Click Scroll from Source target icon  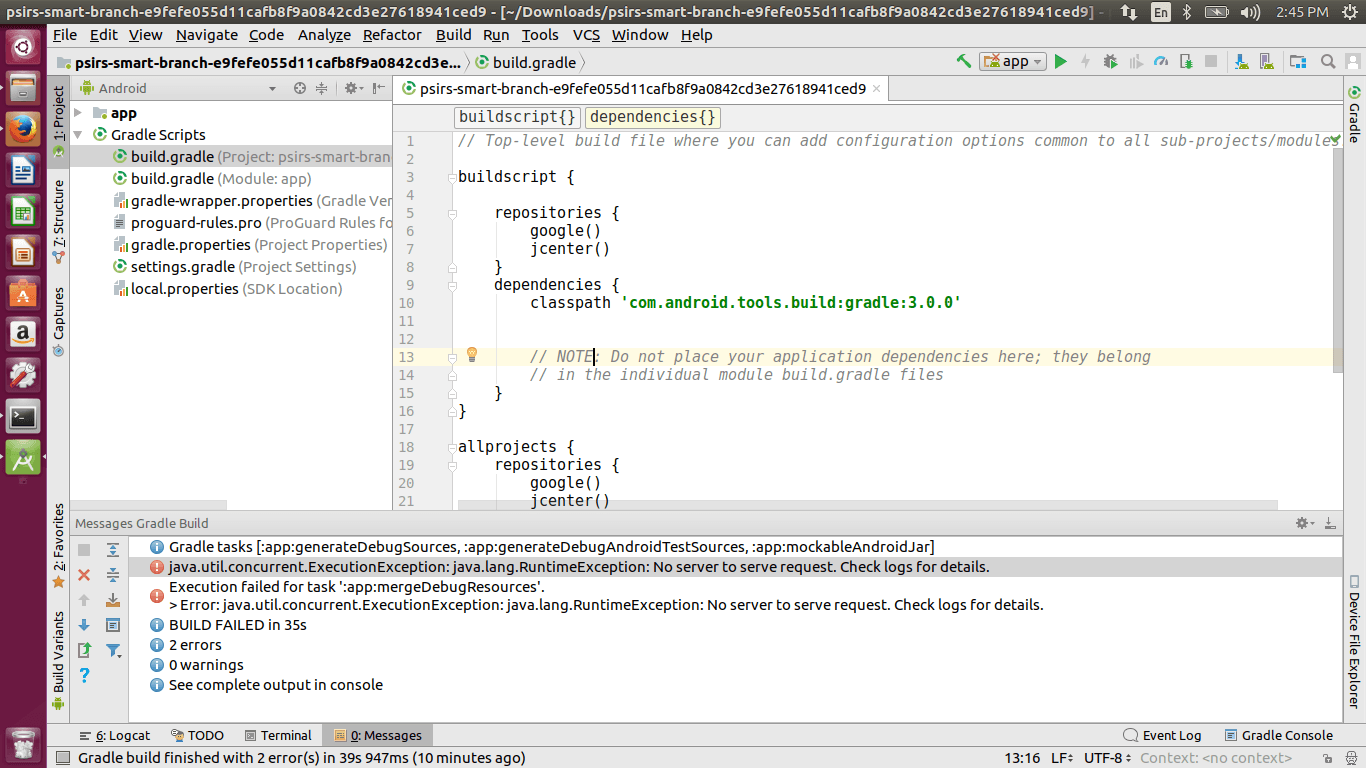pos(299,88)
